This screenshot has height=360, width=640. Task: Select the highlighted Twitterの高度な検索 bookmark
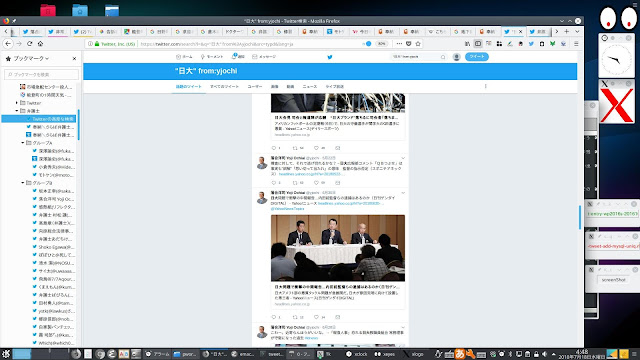pos(39,119)
